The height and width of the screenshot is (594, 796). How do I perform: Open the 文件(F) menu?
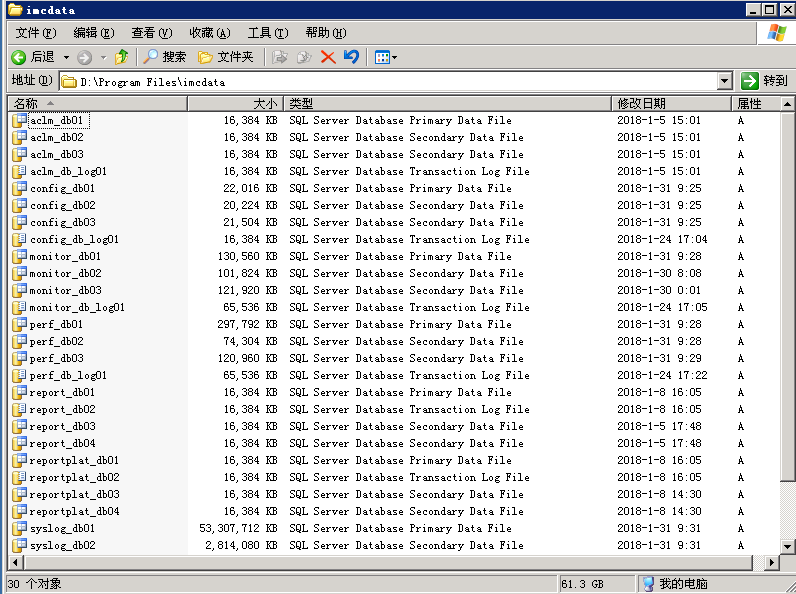pos(36,33)
